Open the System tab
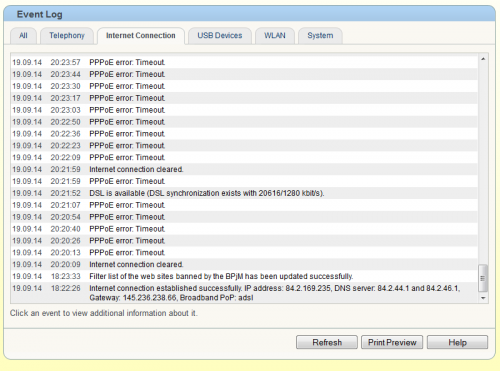The height and width of the screenshot is (371, 500). pyautogui.click(x=320, y=36)
